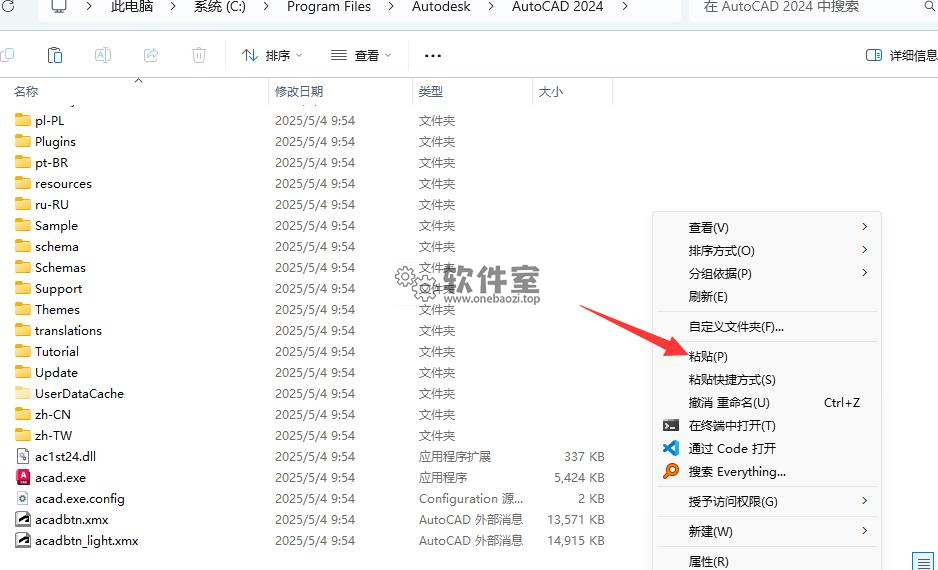This screenshot has height=570, width=938.
Task: Select the Sample folder icon
Action: (x=23, y=225)
